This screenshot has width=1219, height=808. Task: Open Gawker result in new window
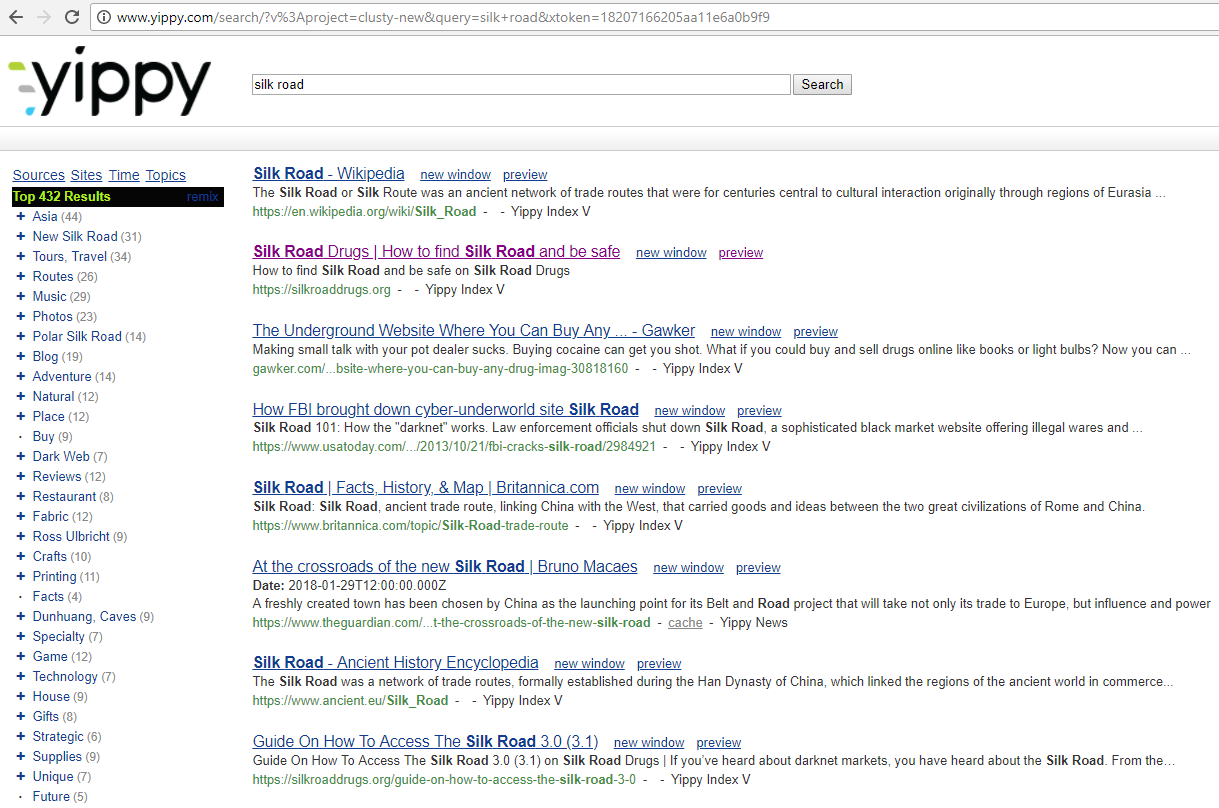[x=746, y=331]
